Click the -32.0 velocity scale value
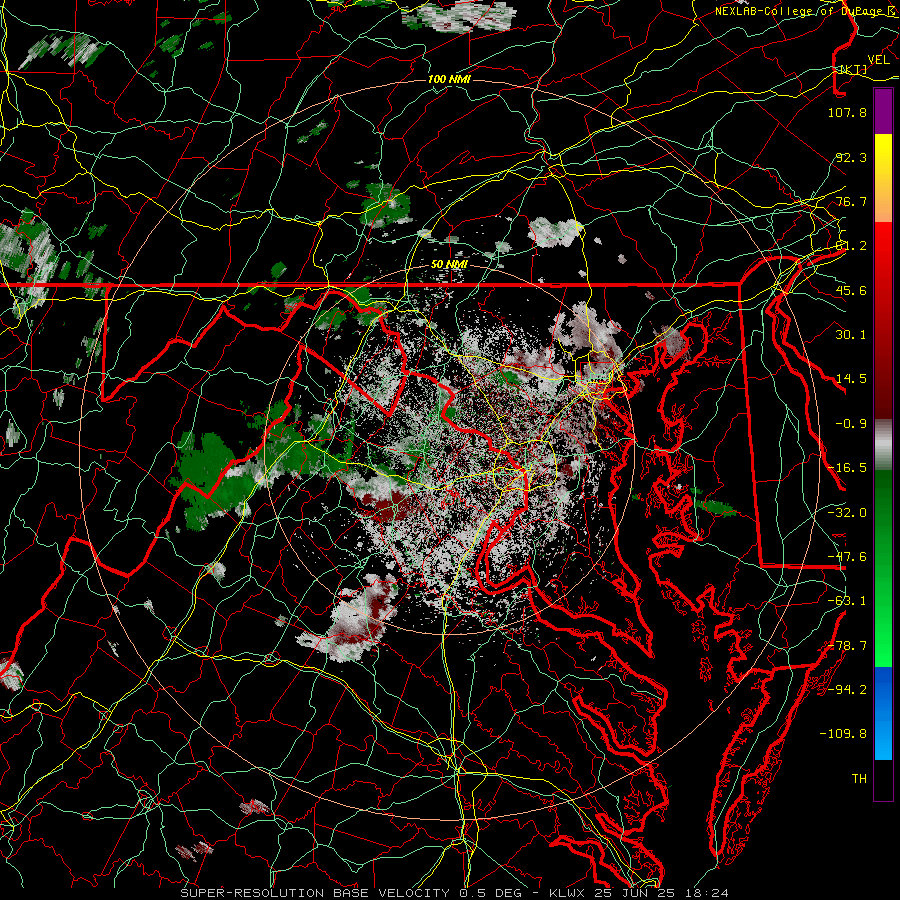Image resolution: width=900 pixels, height=900 pixels. 847,513
